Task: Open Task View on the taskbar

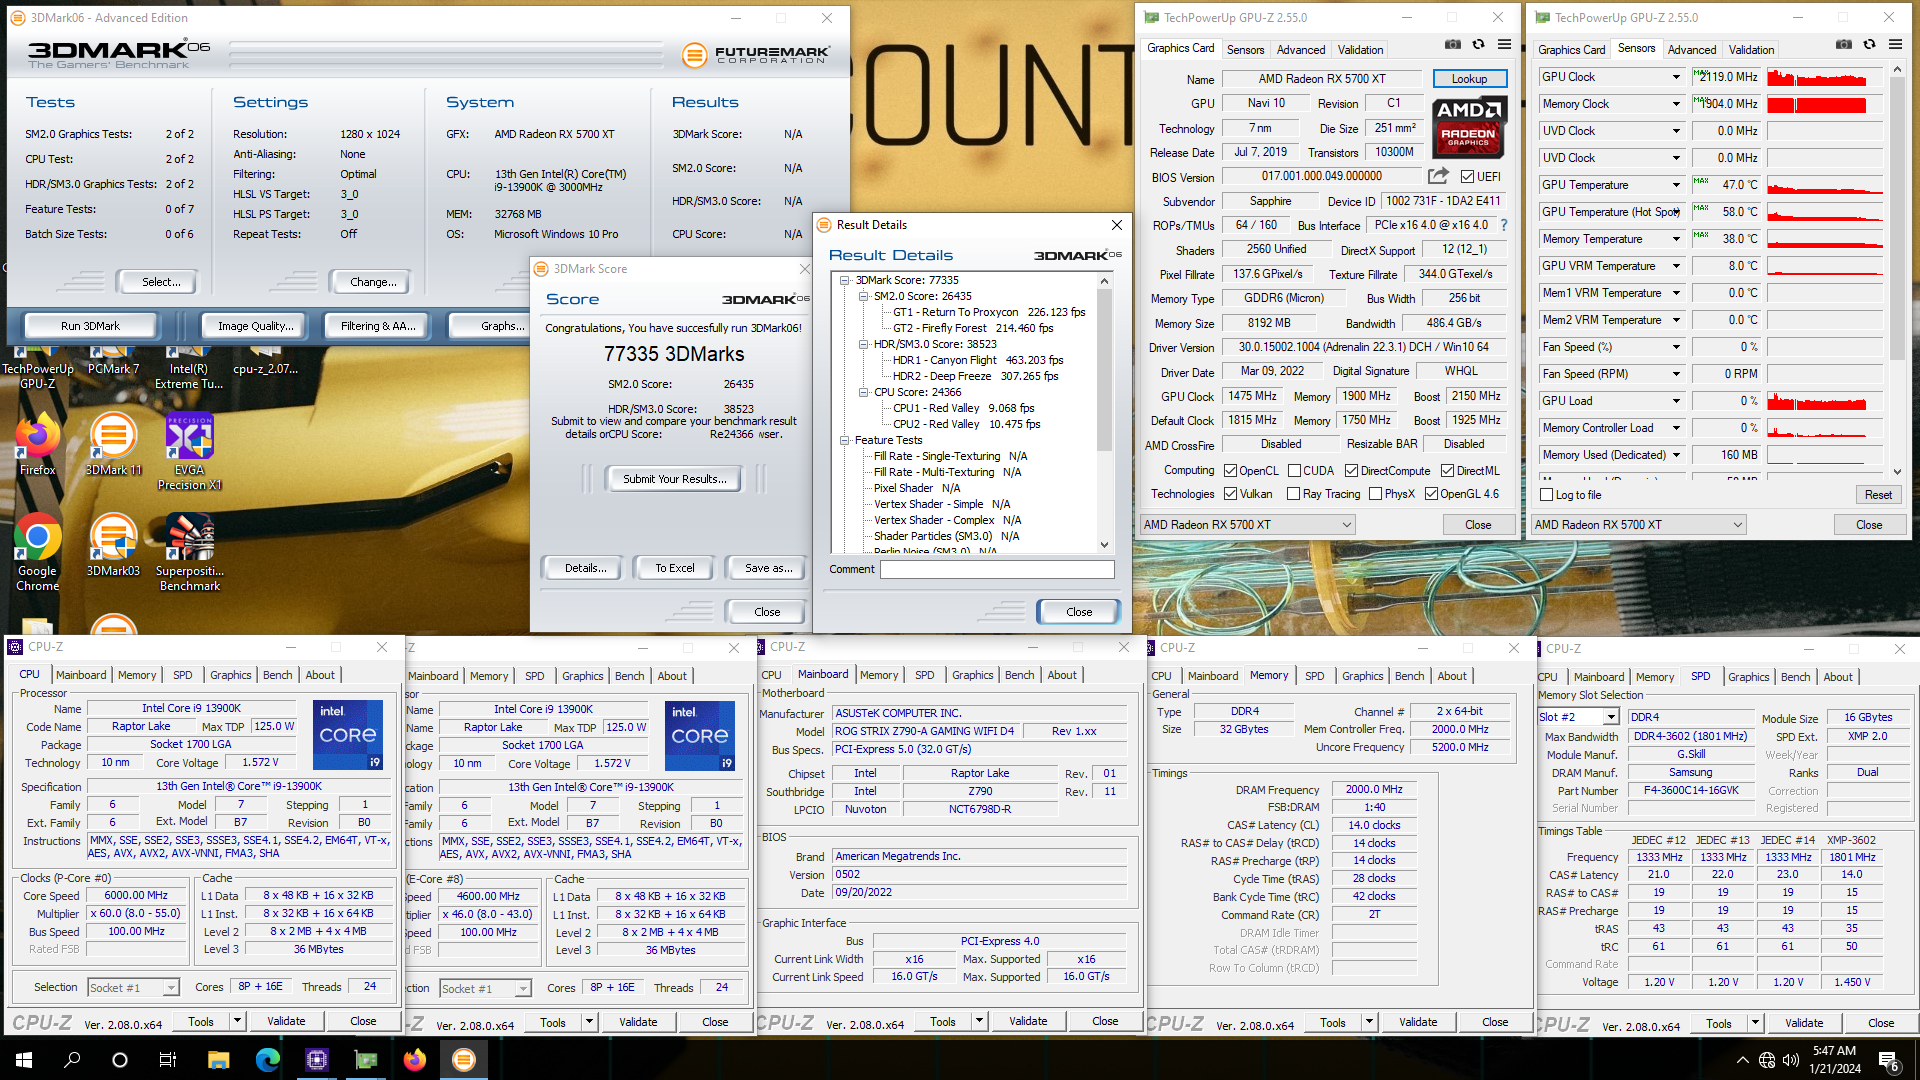Action: click(168, 1060)
